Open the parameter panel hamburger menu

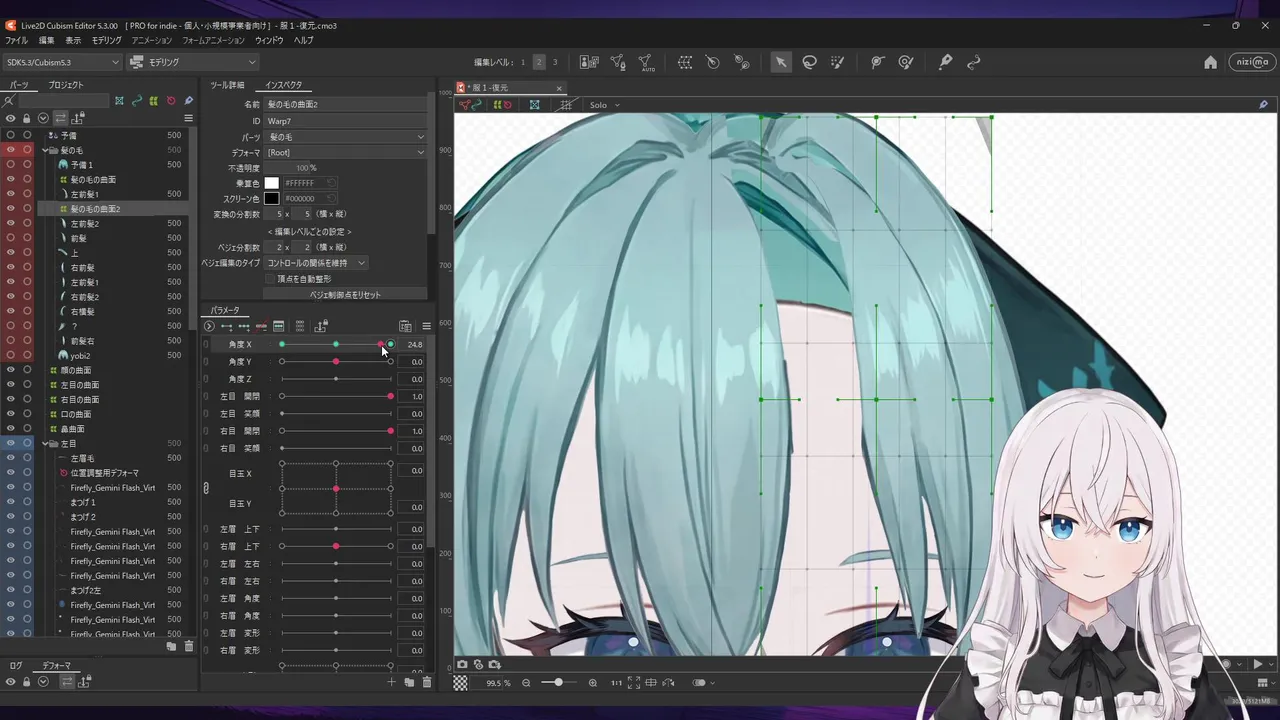tap(426, 326)
